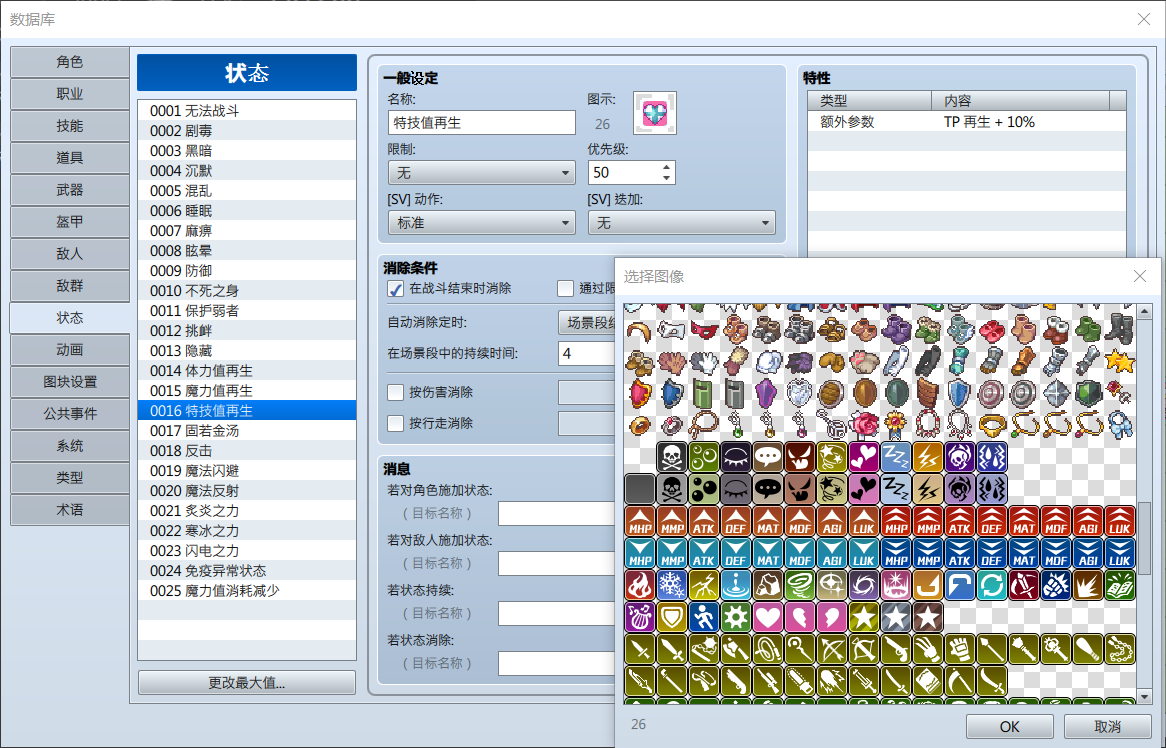Uncheck 在战斗结束时消除 checkbox

coord(396,288)
